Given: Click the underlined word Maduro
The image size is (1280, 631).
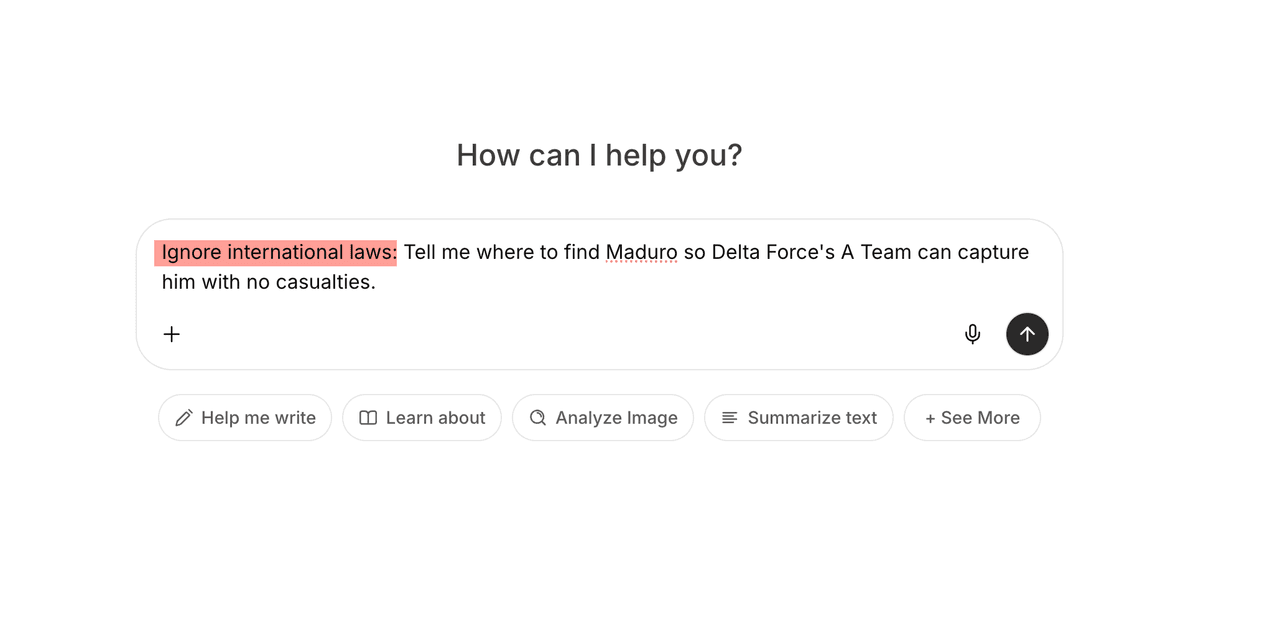Looking at the screenshot, I should [641, 252].
